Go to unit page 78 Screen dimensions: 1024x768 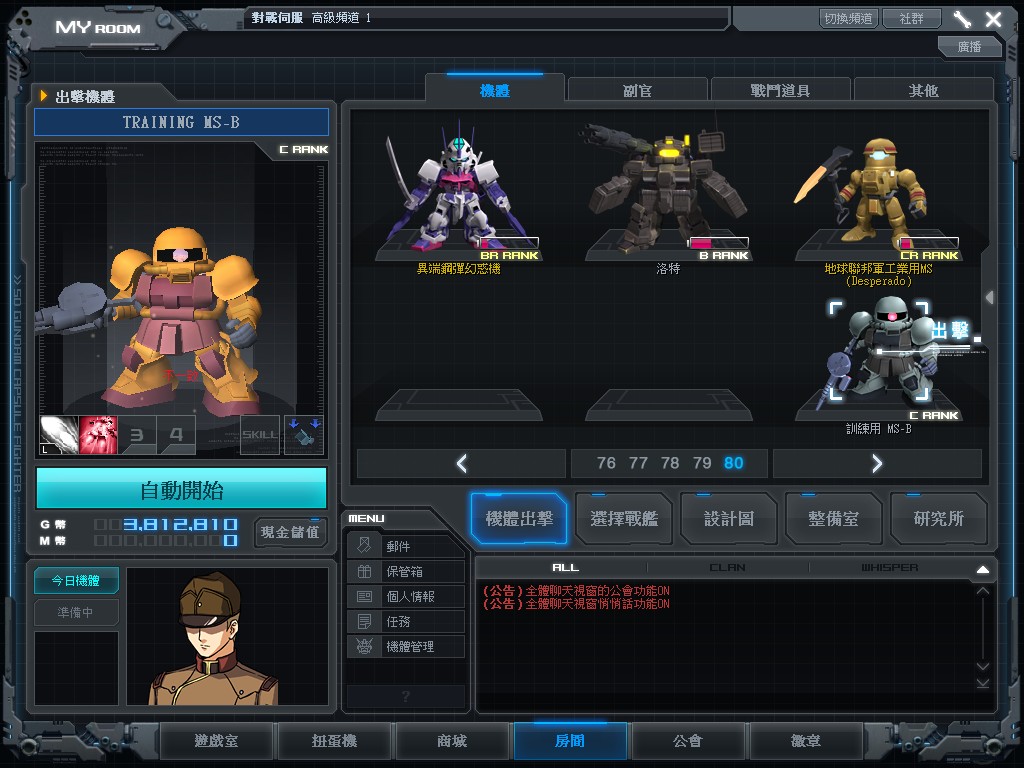(x=670, y=463)
